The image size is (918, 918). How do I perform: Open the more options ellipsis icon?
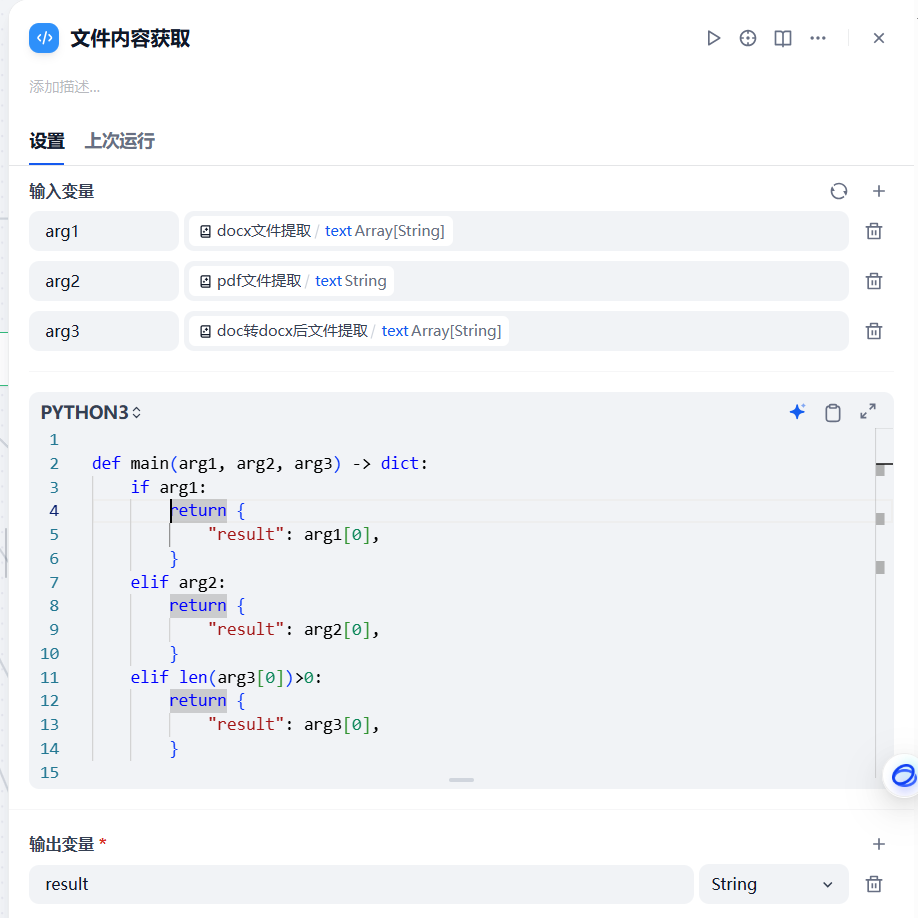[x=818, y=38]
